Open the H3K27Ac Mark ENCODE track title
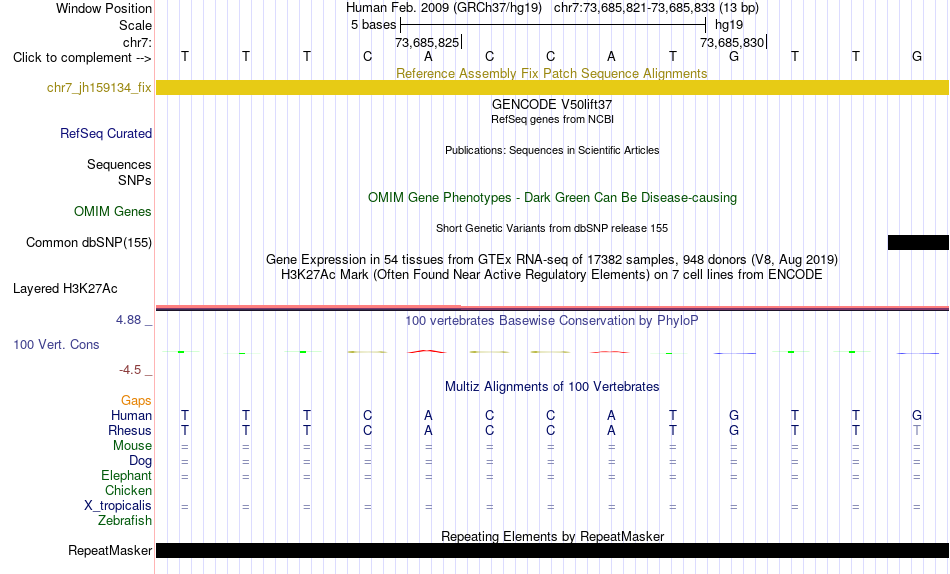This screenshot has height=574, width=950. [x=551, y=275]
